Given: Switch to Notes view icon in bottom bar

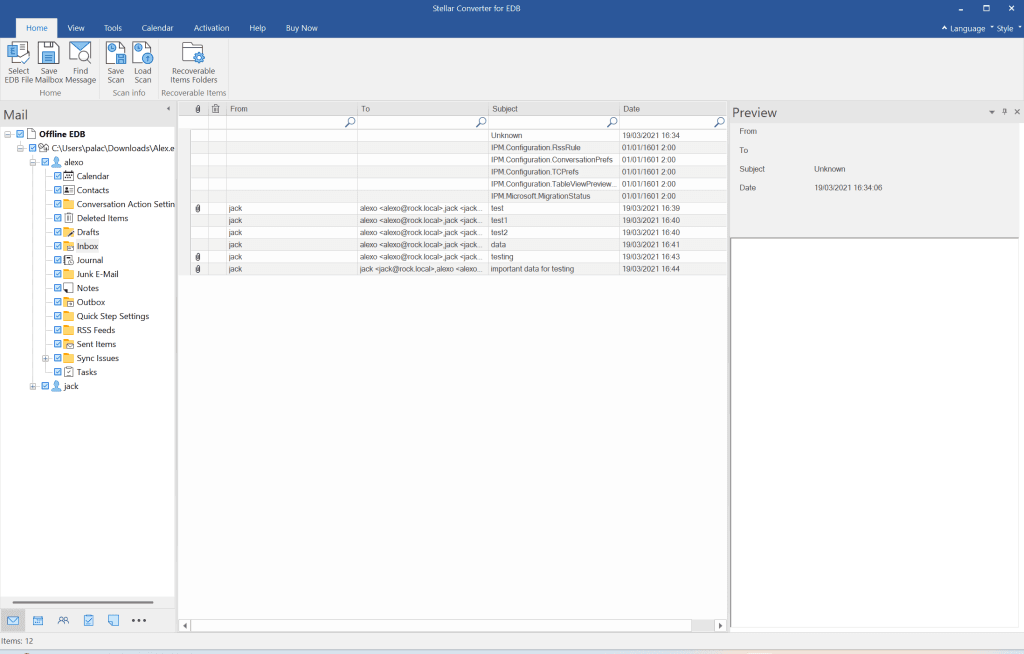Looking at the screenshot, I should click(x=113, y=620).
